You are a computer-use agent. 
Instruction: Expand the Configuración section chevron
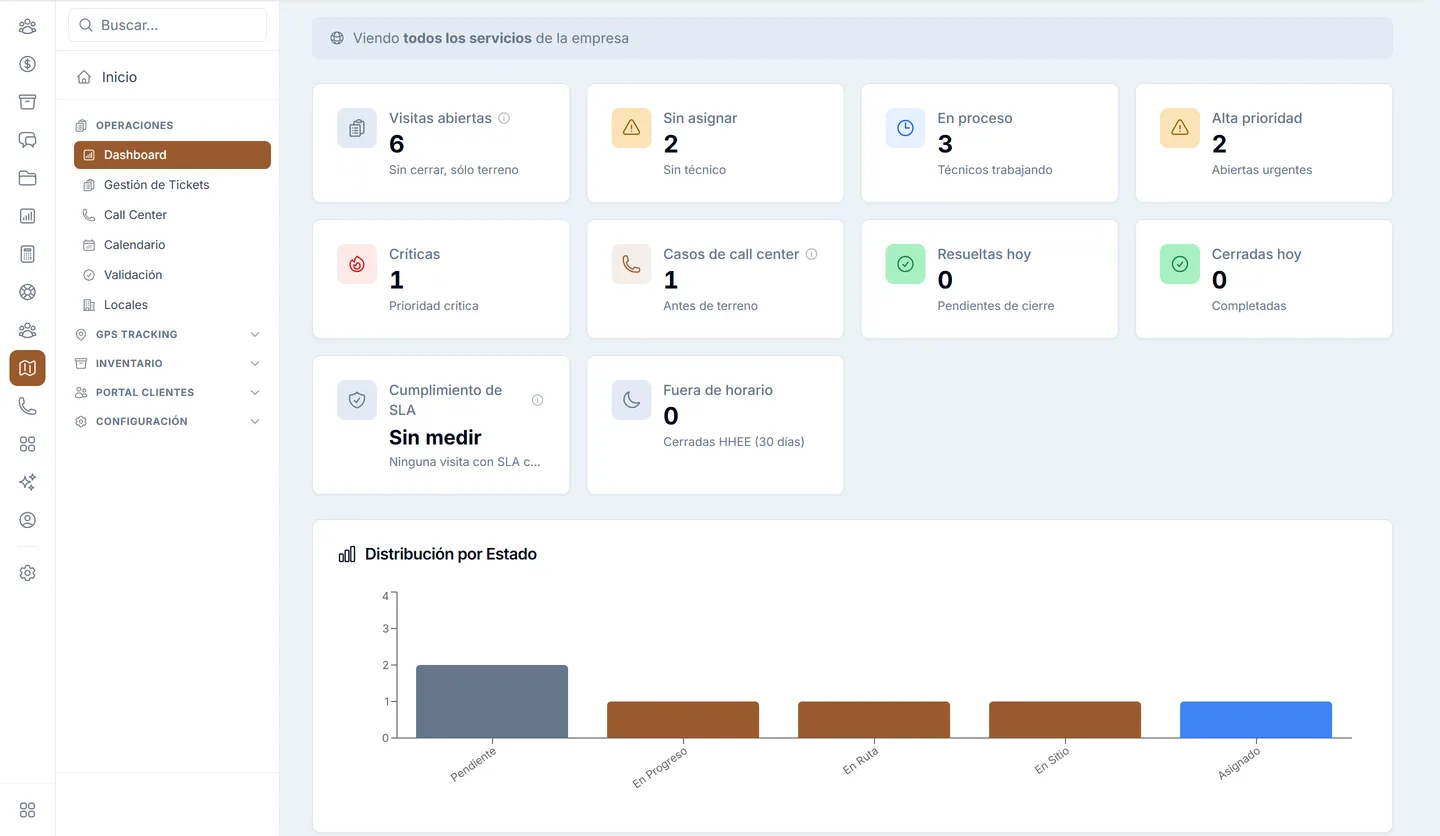coord(255,422)
